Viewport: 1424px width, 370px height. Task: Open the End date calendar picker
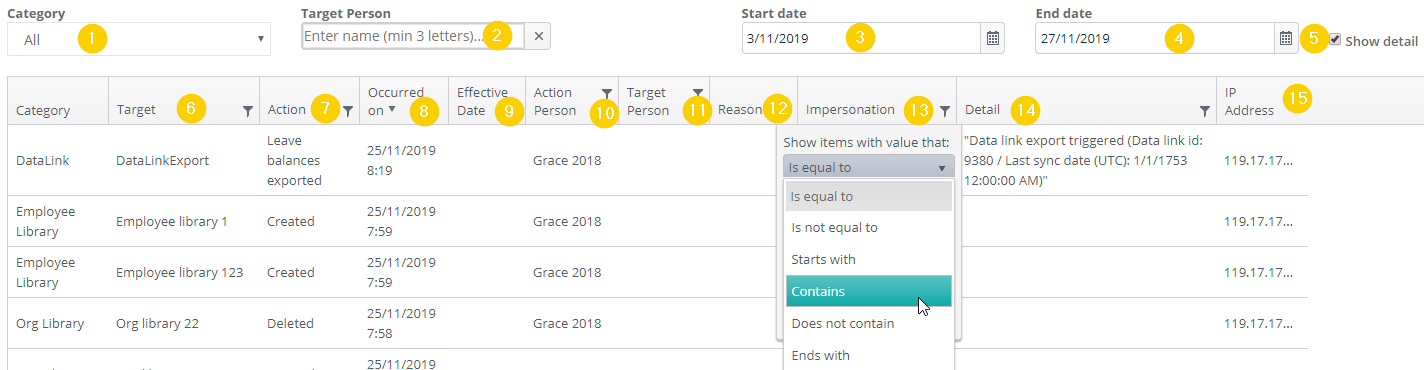tap(1286, 38)
